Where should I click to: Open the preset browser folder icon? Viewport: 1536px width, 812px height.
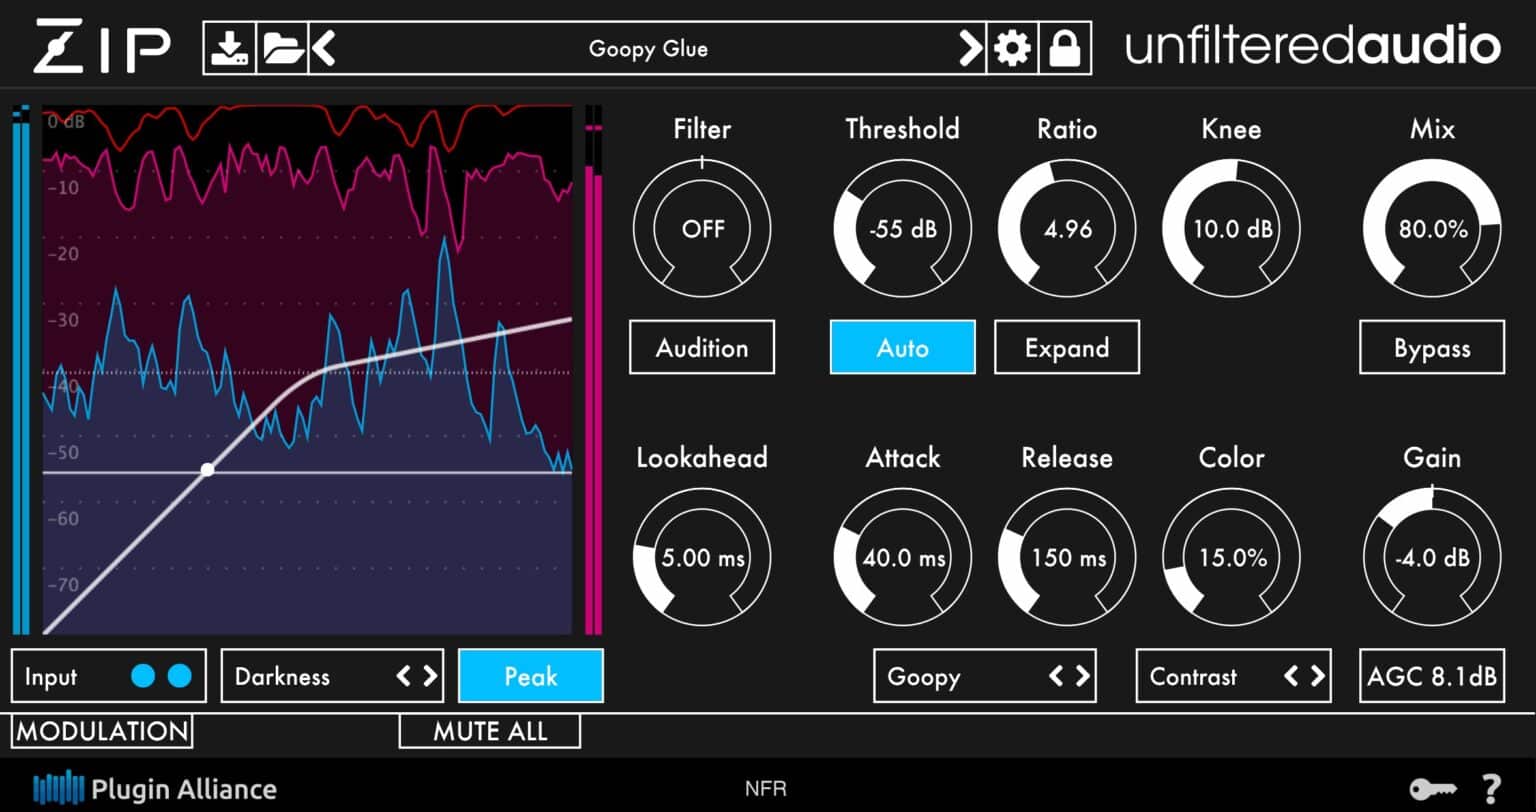(x=281, y=46)
